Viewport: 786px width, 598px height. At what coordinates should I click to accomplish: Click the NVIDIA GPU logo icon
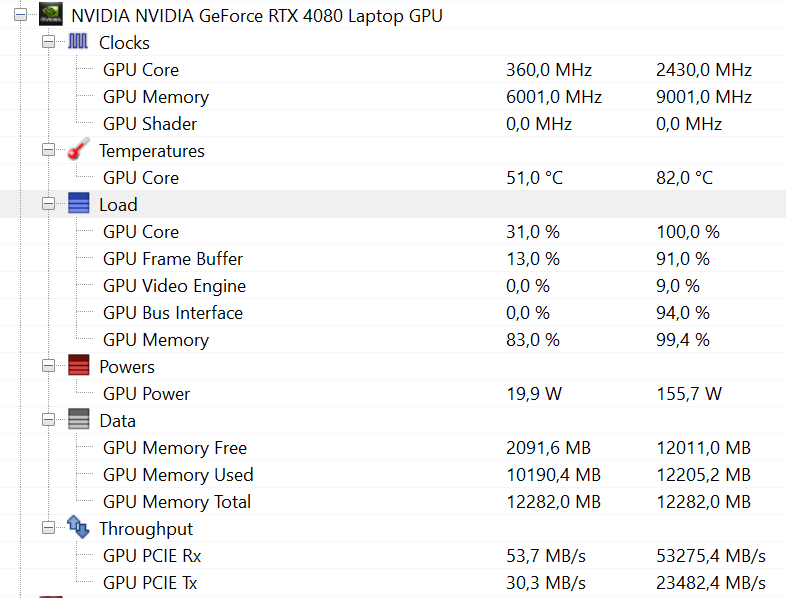pos(51,15)
